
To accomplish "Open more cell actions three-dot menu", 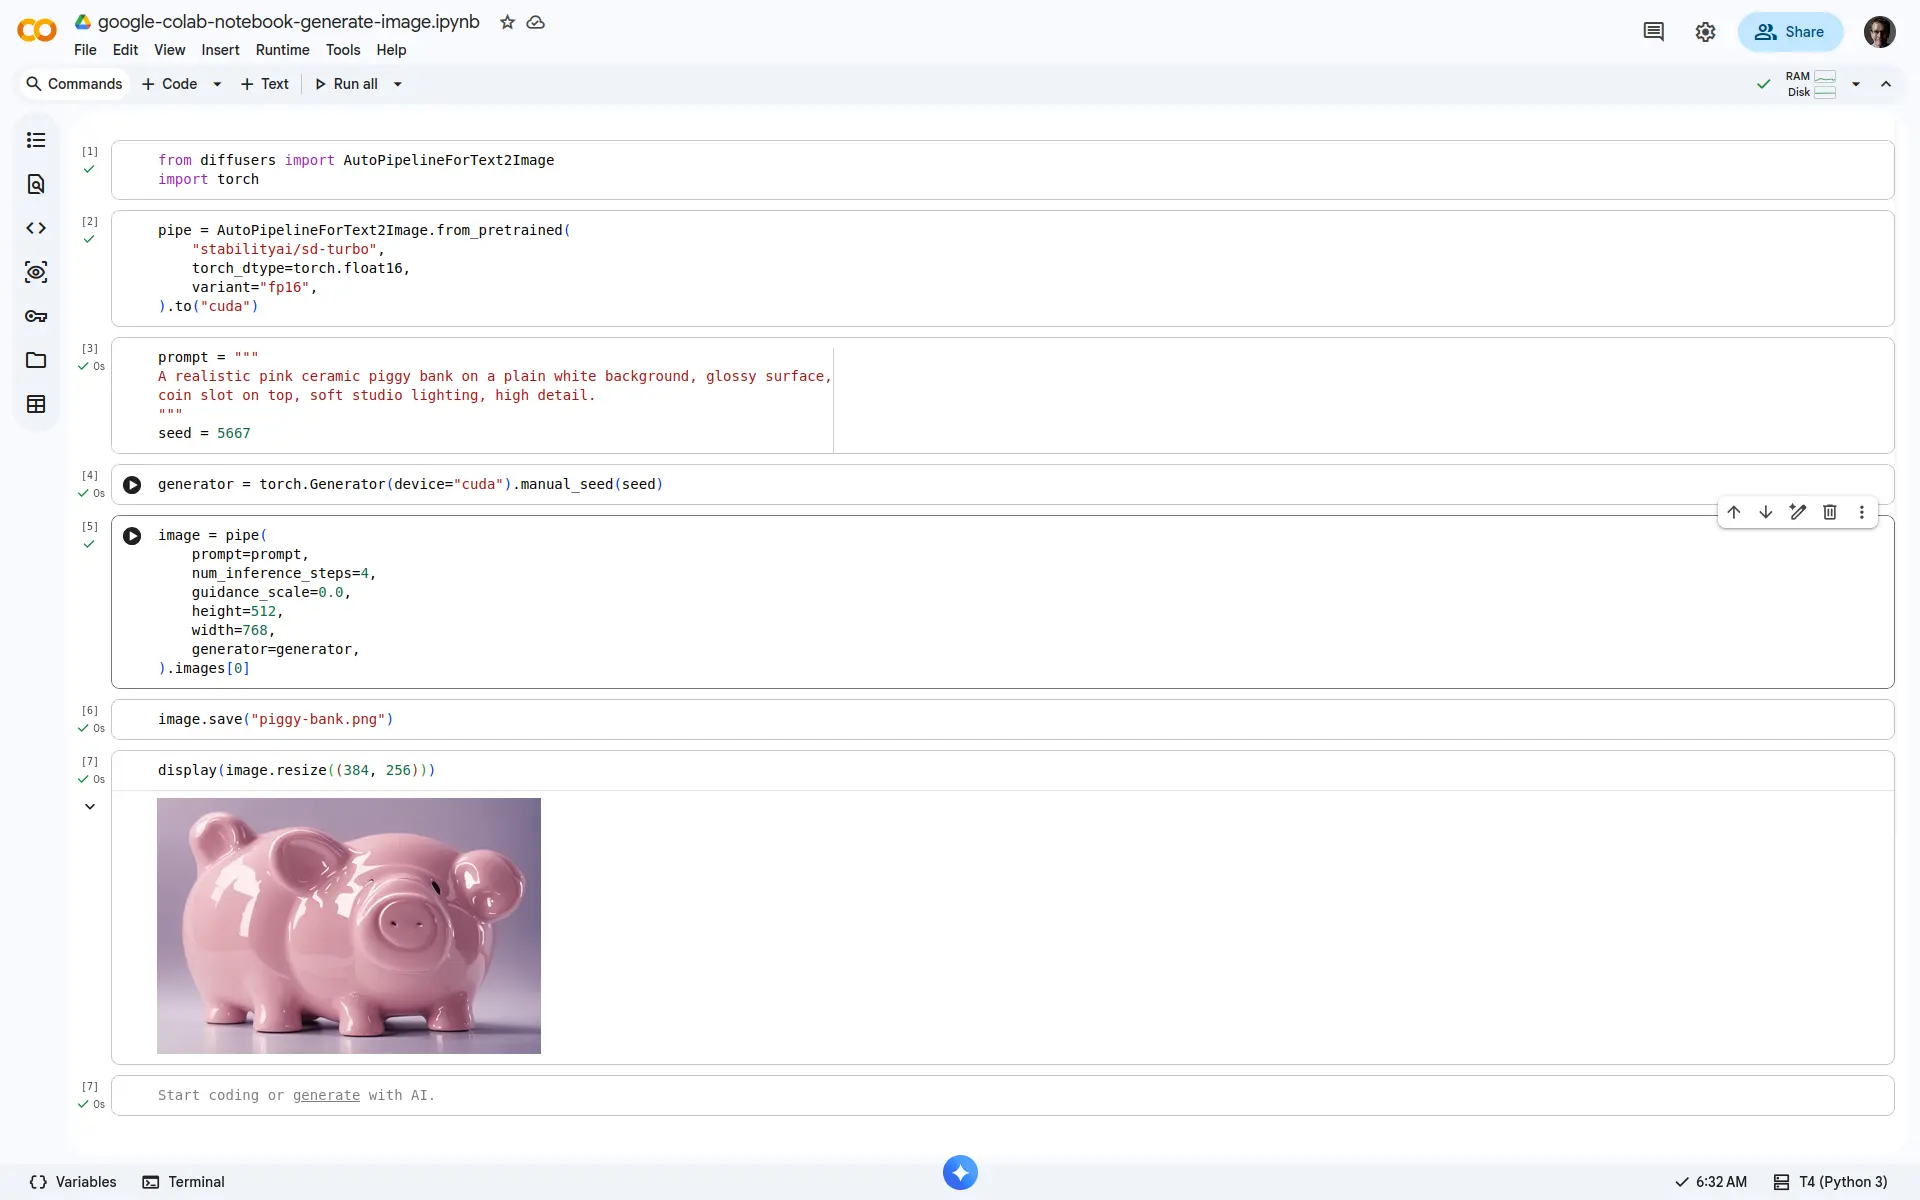I will coord(1862,512).
